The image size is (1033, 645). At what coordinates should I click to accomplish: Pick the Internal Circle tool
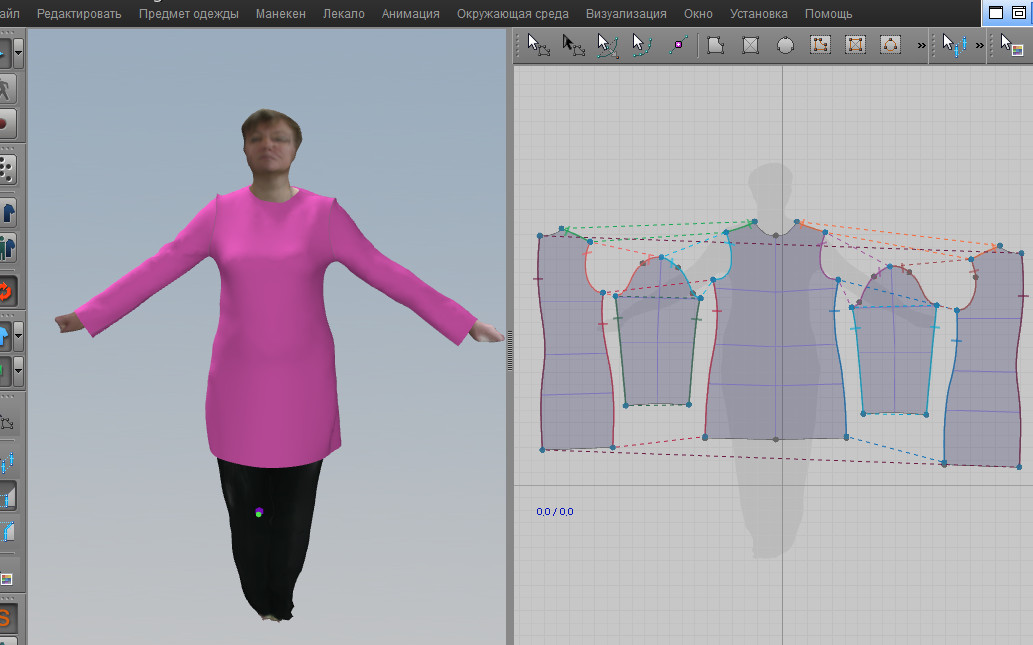[890, 45]
